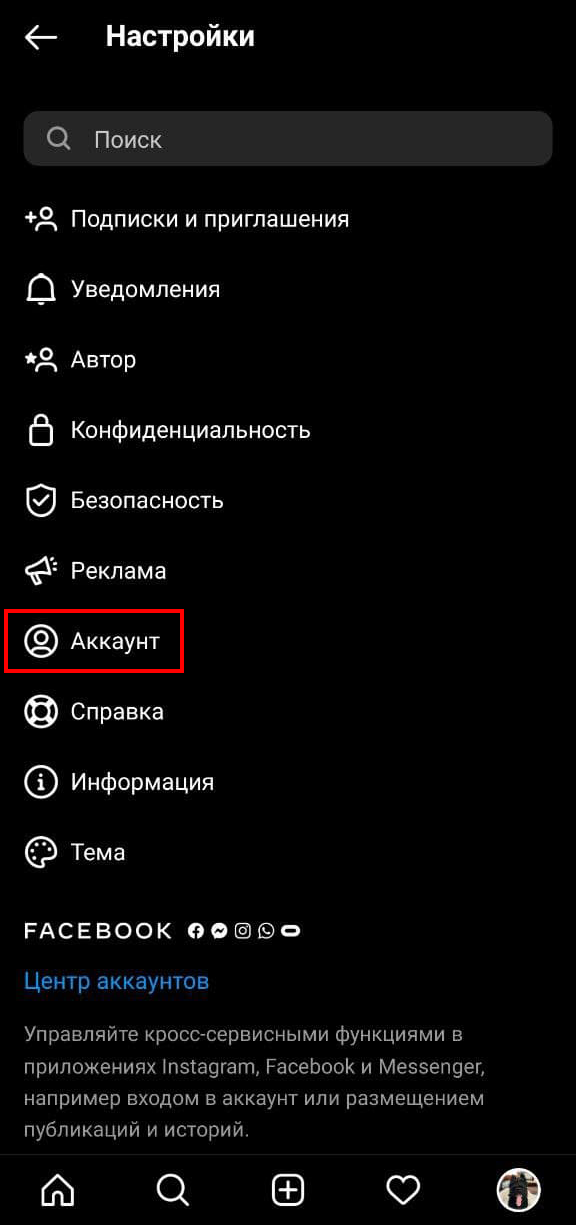This screenshot has width=576, height=1225.
Task: Open profile via avatar thumbnail
Action: pos(519,1190)
